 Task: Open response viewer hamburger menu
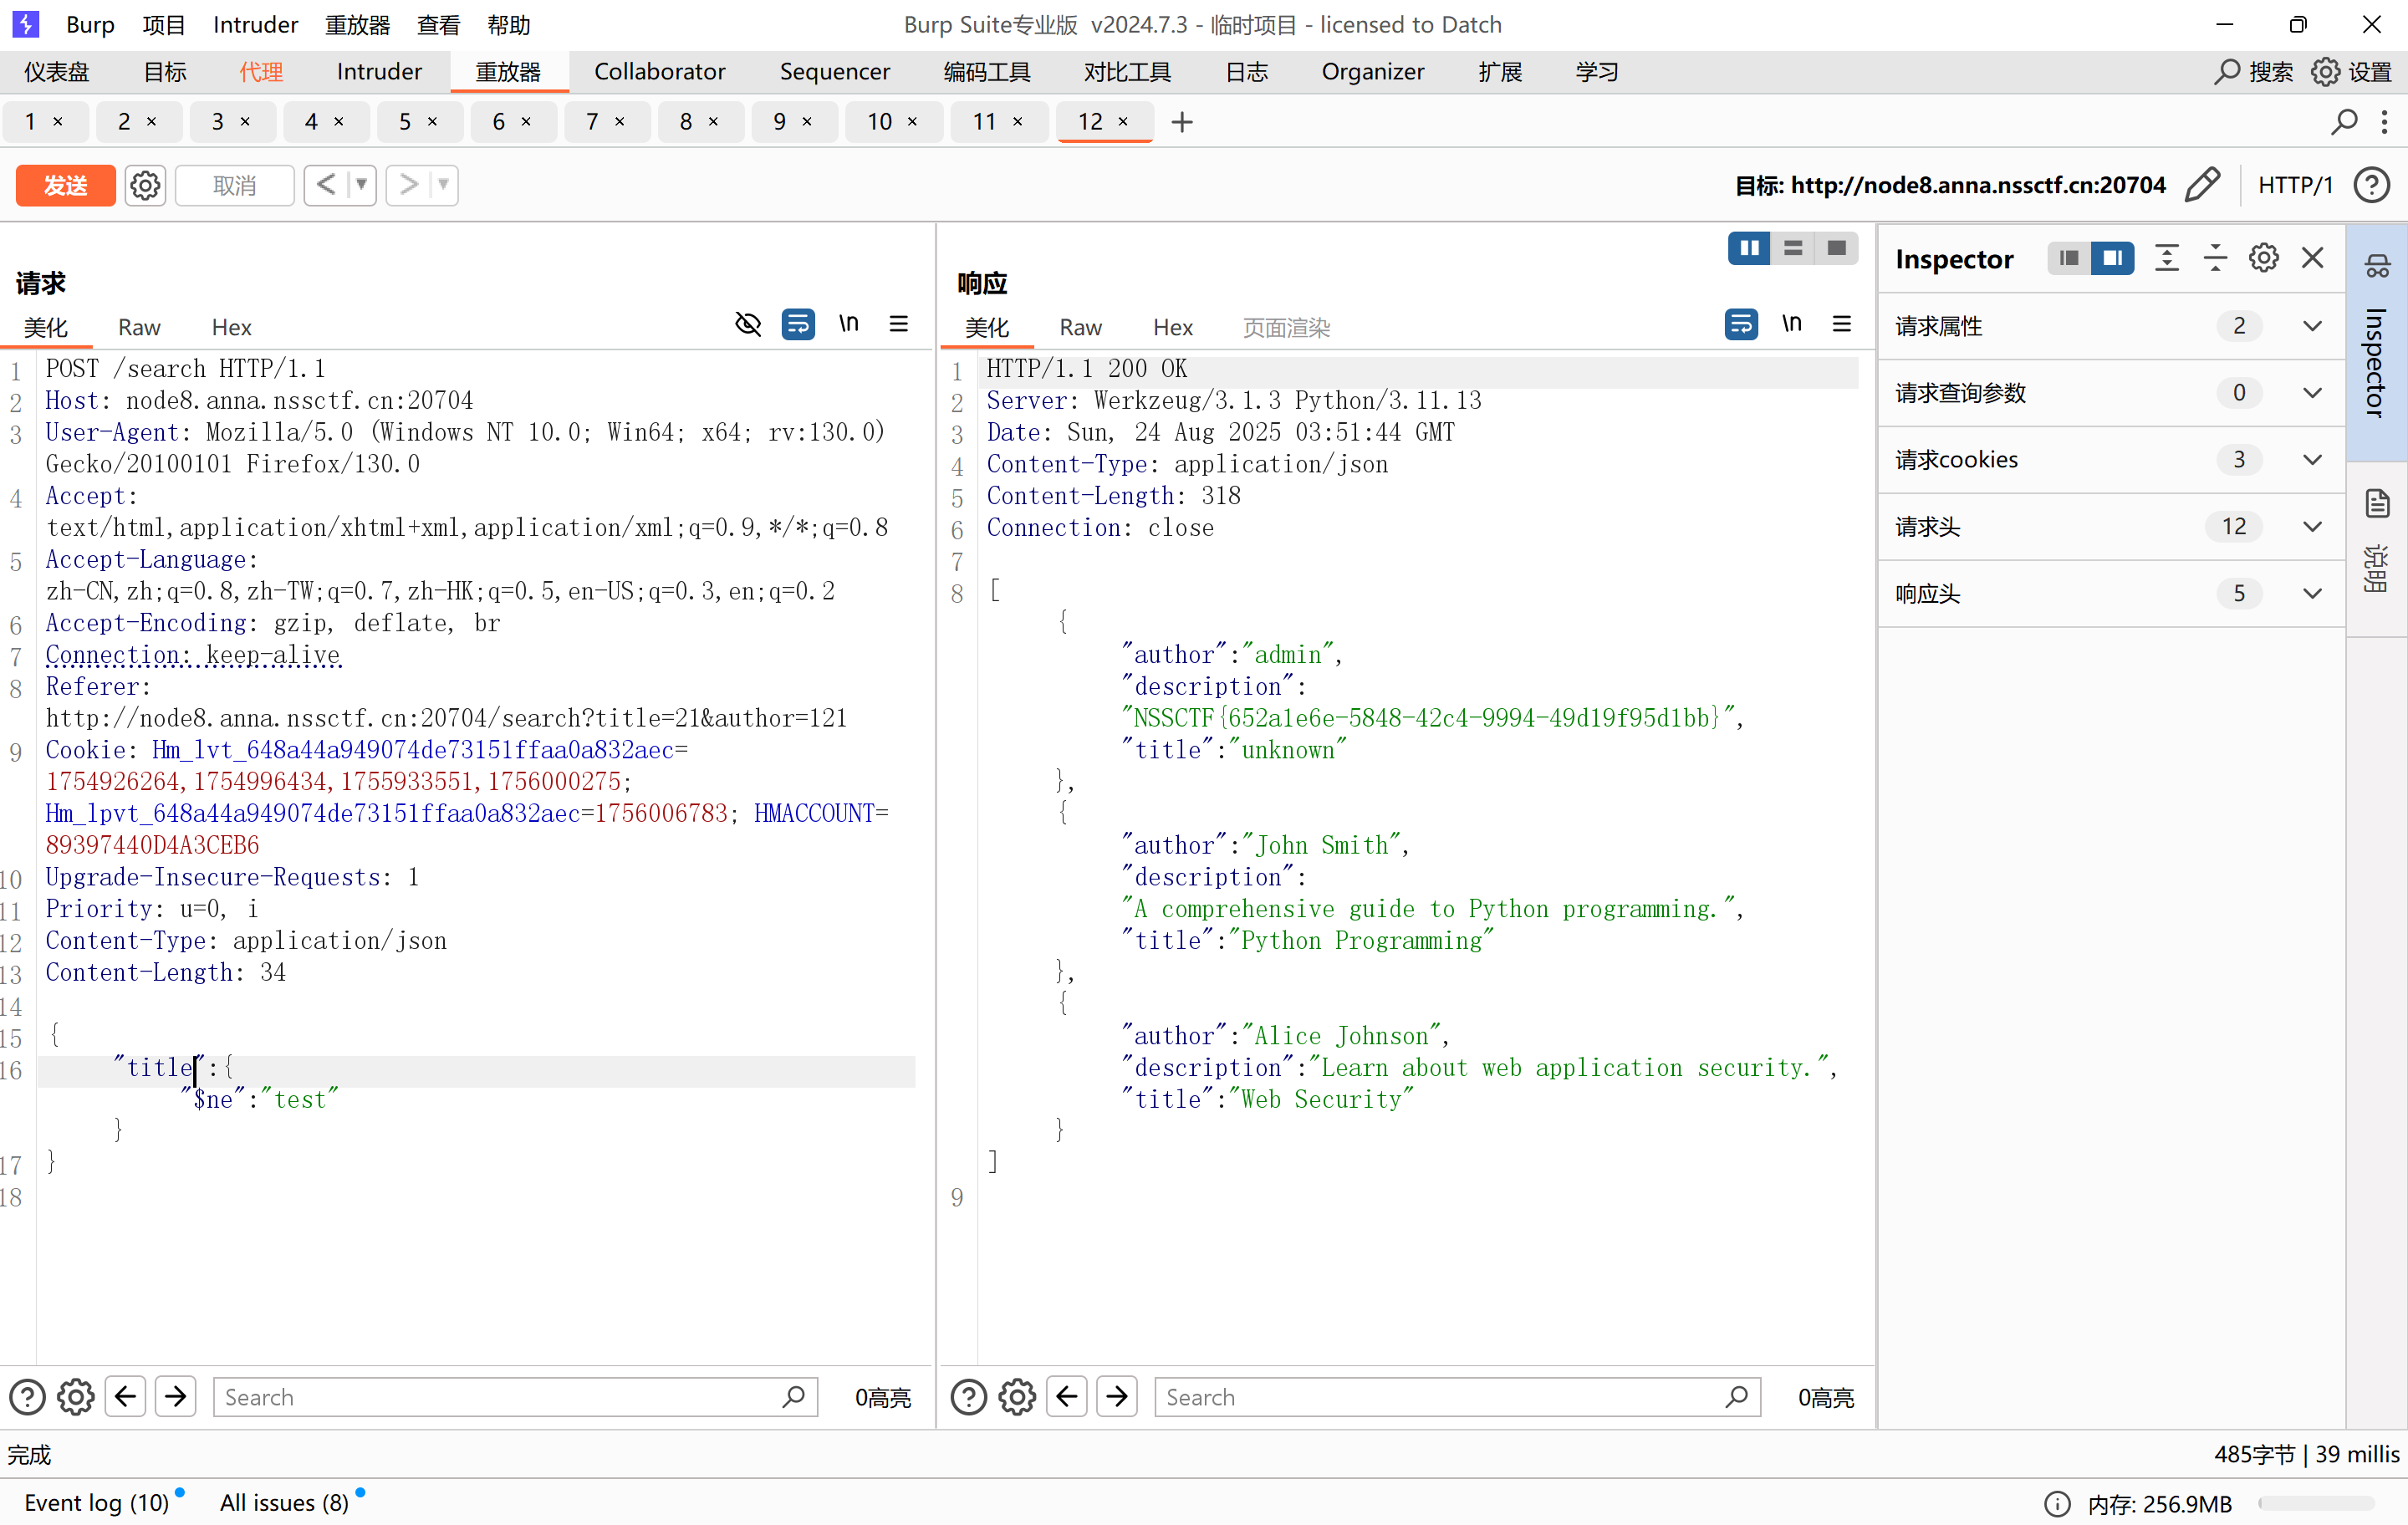coord(1842,324)
